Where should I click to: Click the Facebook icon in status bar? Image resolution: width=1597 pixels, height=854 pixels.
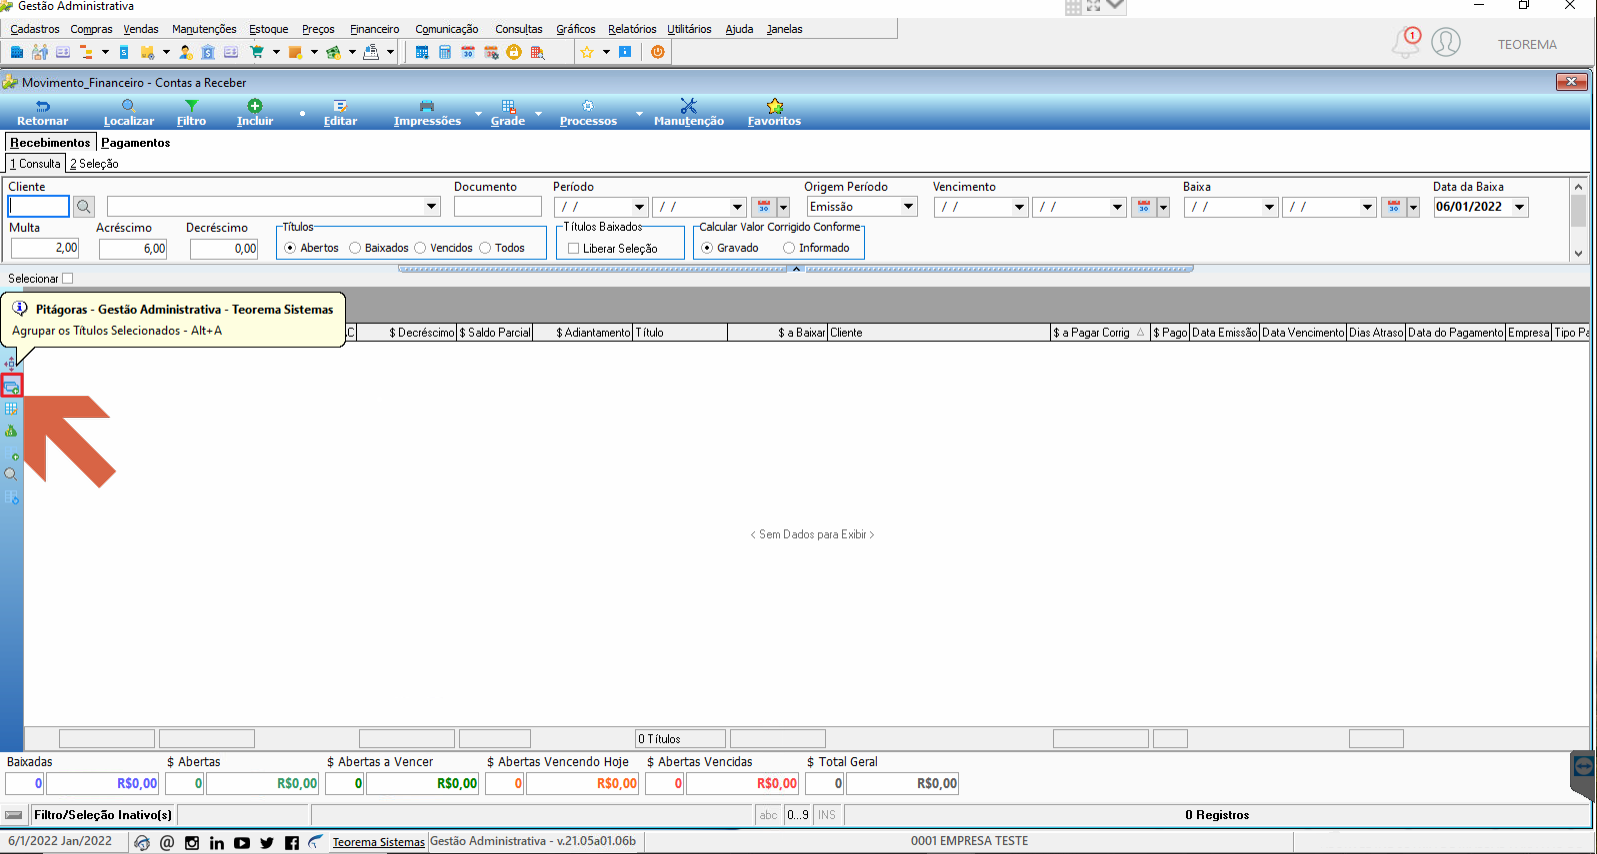click(x=292, y=843)
